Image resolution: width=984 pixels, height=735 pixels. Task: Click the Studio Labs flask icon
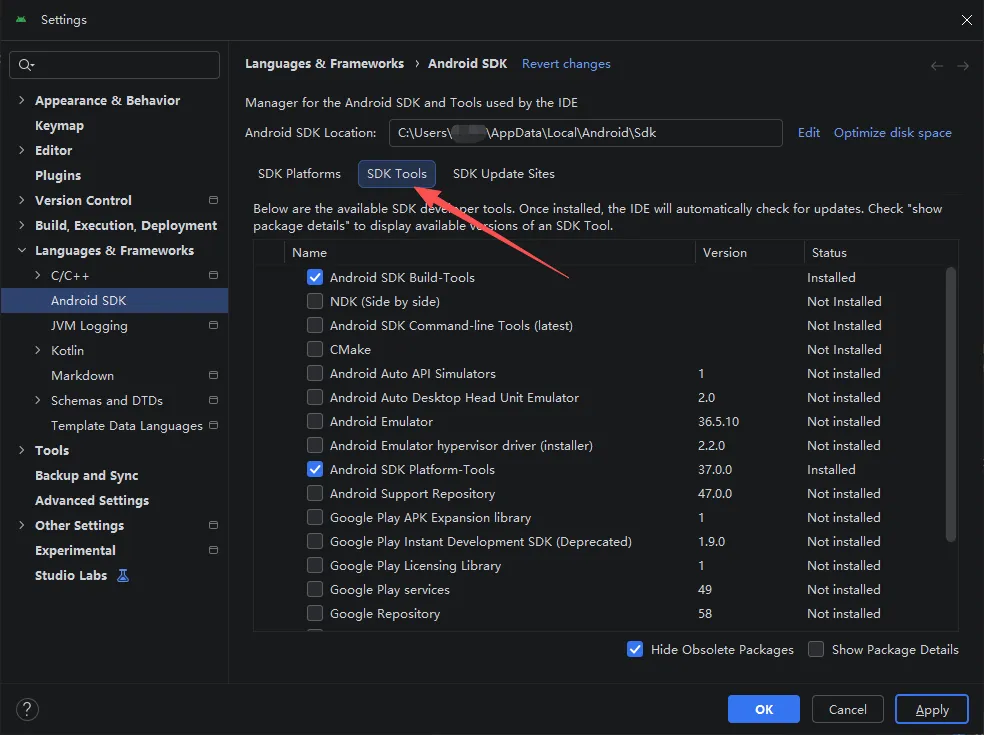(123, 576)
